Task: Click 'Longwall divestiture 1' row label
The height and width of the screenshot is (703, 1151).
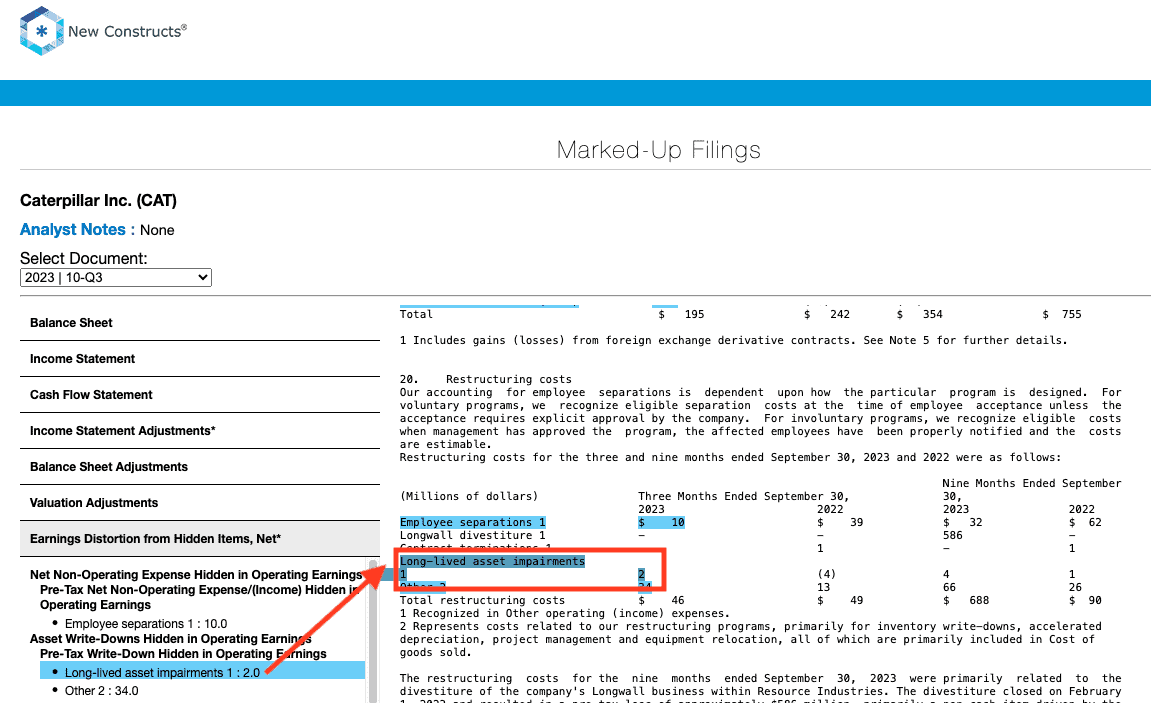Action: coord(473,536)
